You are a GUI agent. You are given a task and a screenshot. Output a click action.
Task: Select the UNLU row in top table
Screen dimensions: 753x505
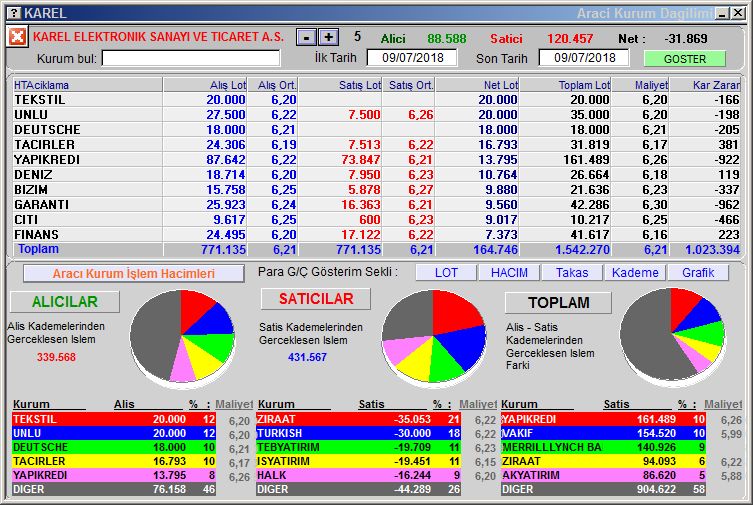click(x=376, y=114)
